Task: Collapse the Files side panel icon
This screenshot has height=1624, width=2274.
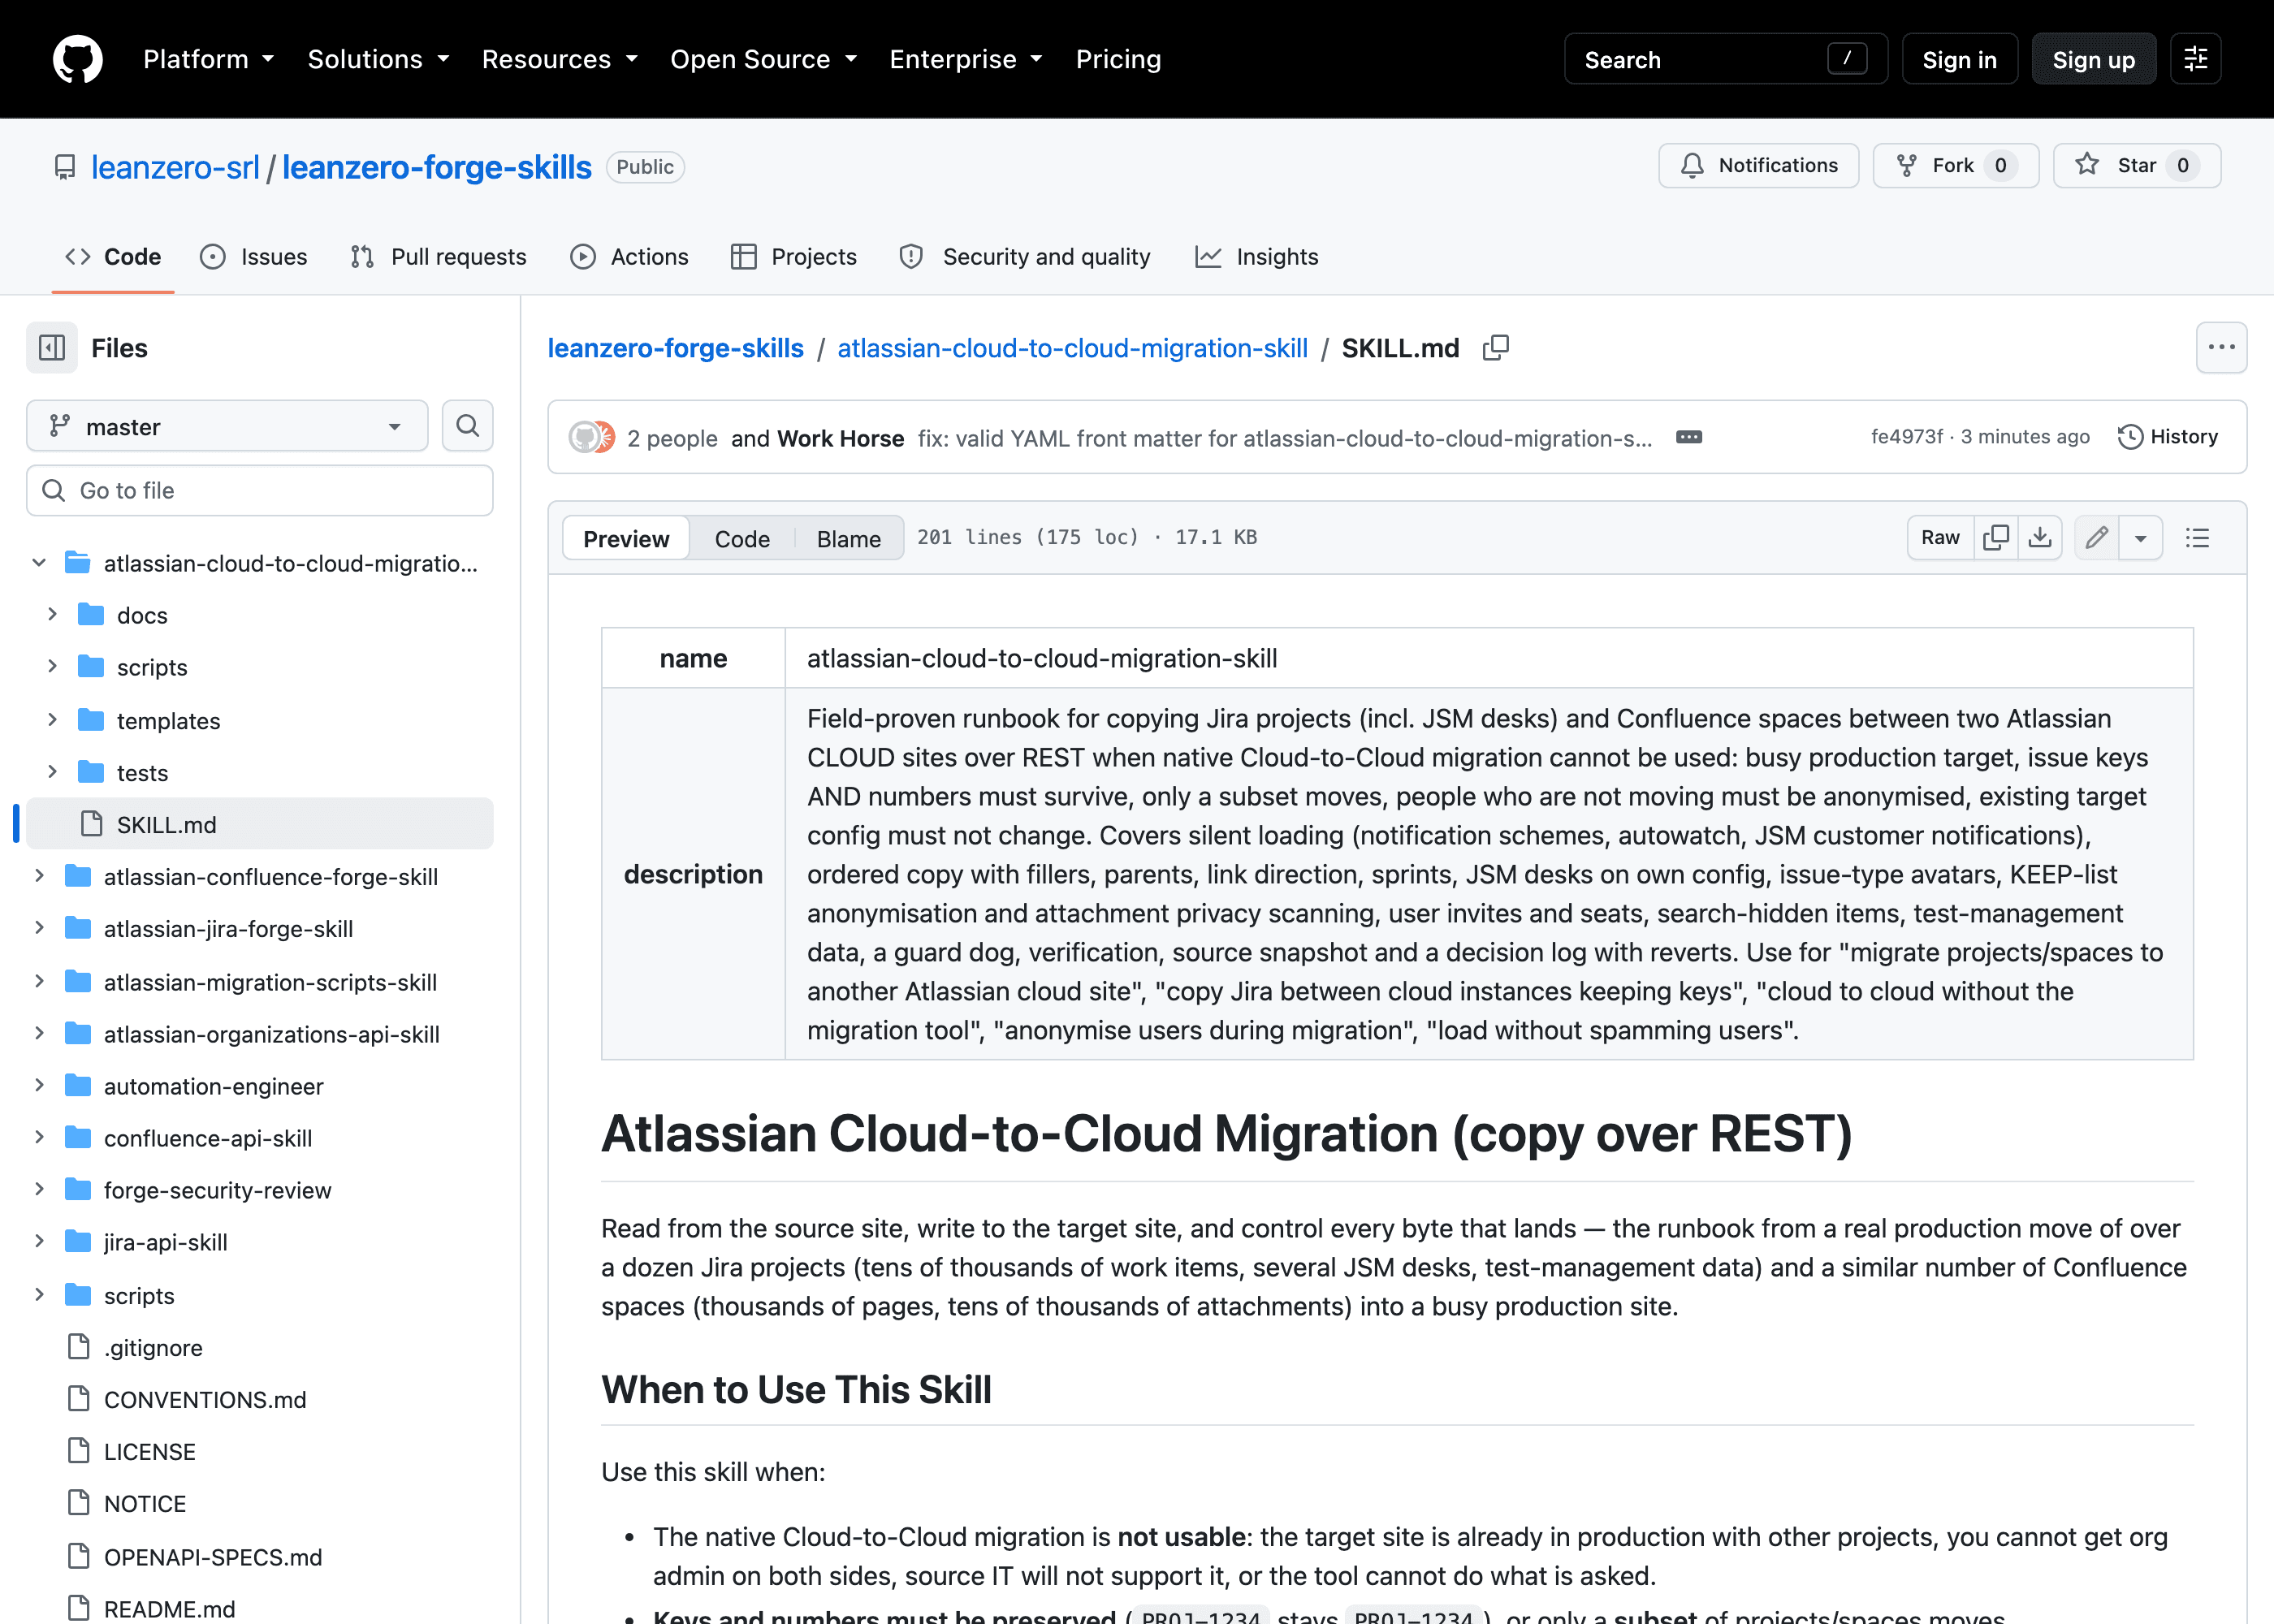Action: [x=52, y=348]
